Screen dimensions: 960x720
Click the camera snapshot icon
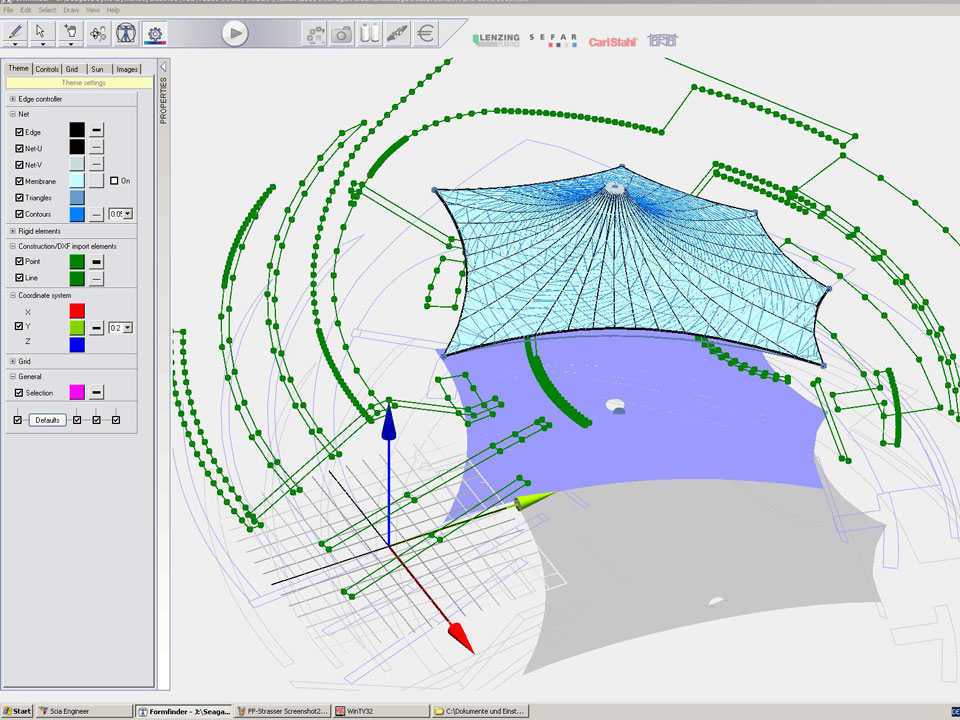[x=342, y=34]
